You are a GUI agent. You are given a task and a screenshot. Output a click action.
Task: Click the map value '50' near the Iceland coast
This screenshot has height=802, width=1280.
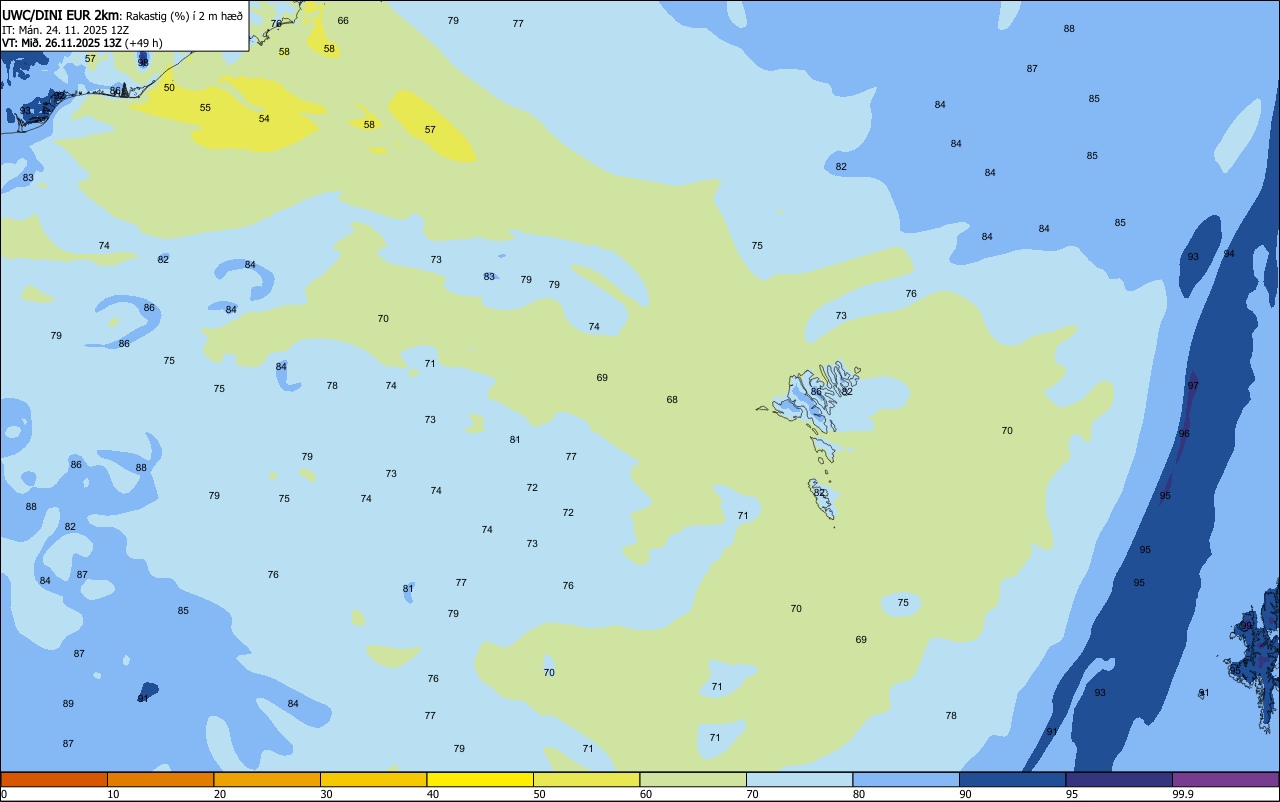point(169,88)
